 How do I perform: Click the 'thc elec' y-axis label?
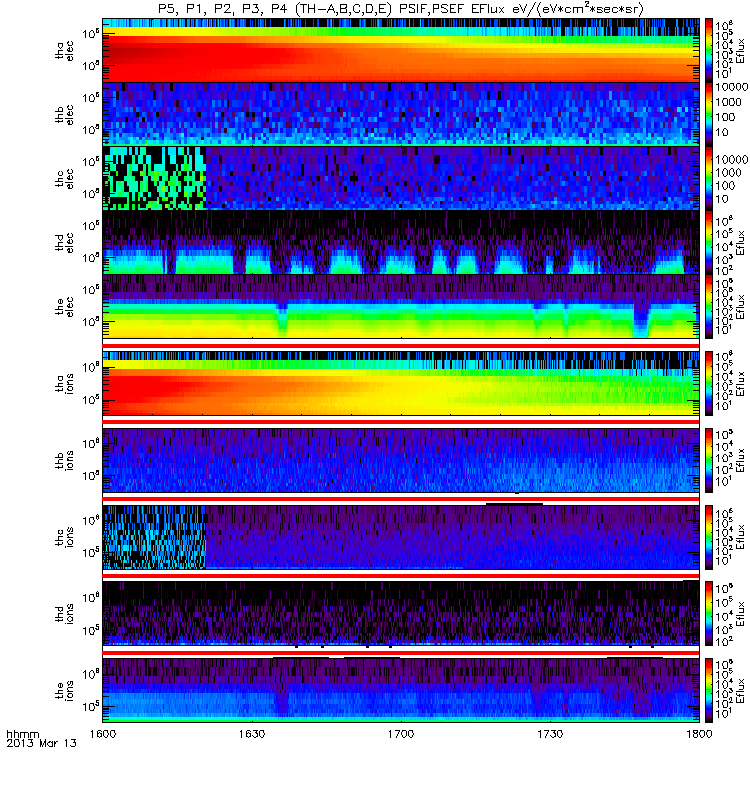click(x=65, y=179)
